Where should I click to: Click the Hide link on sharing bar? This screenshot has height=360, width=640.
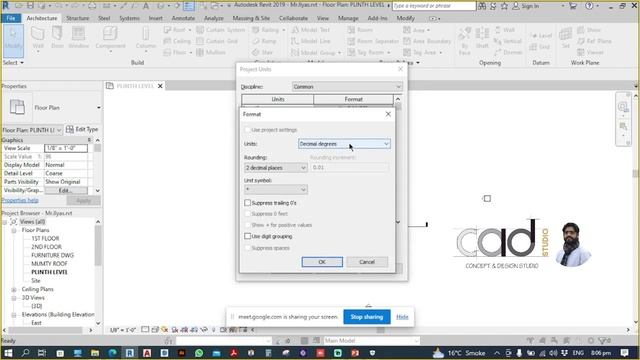(x=402, y=317)
